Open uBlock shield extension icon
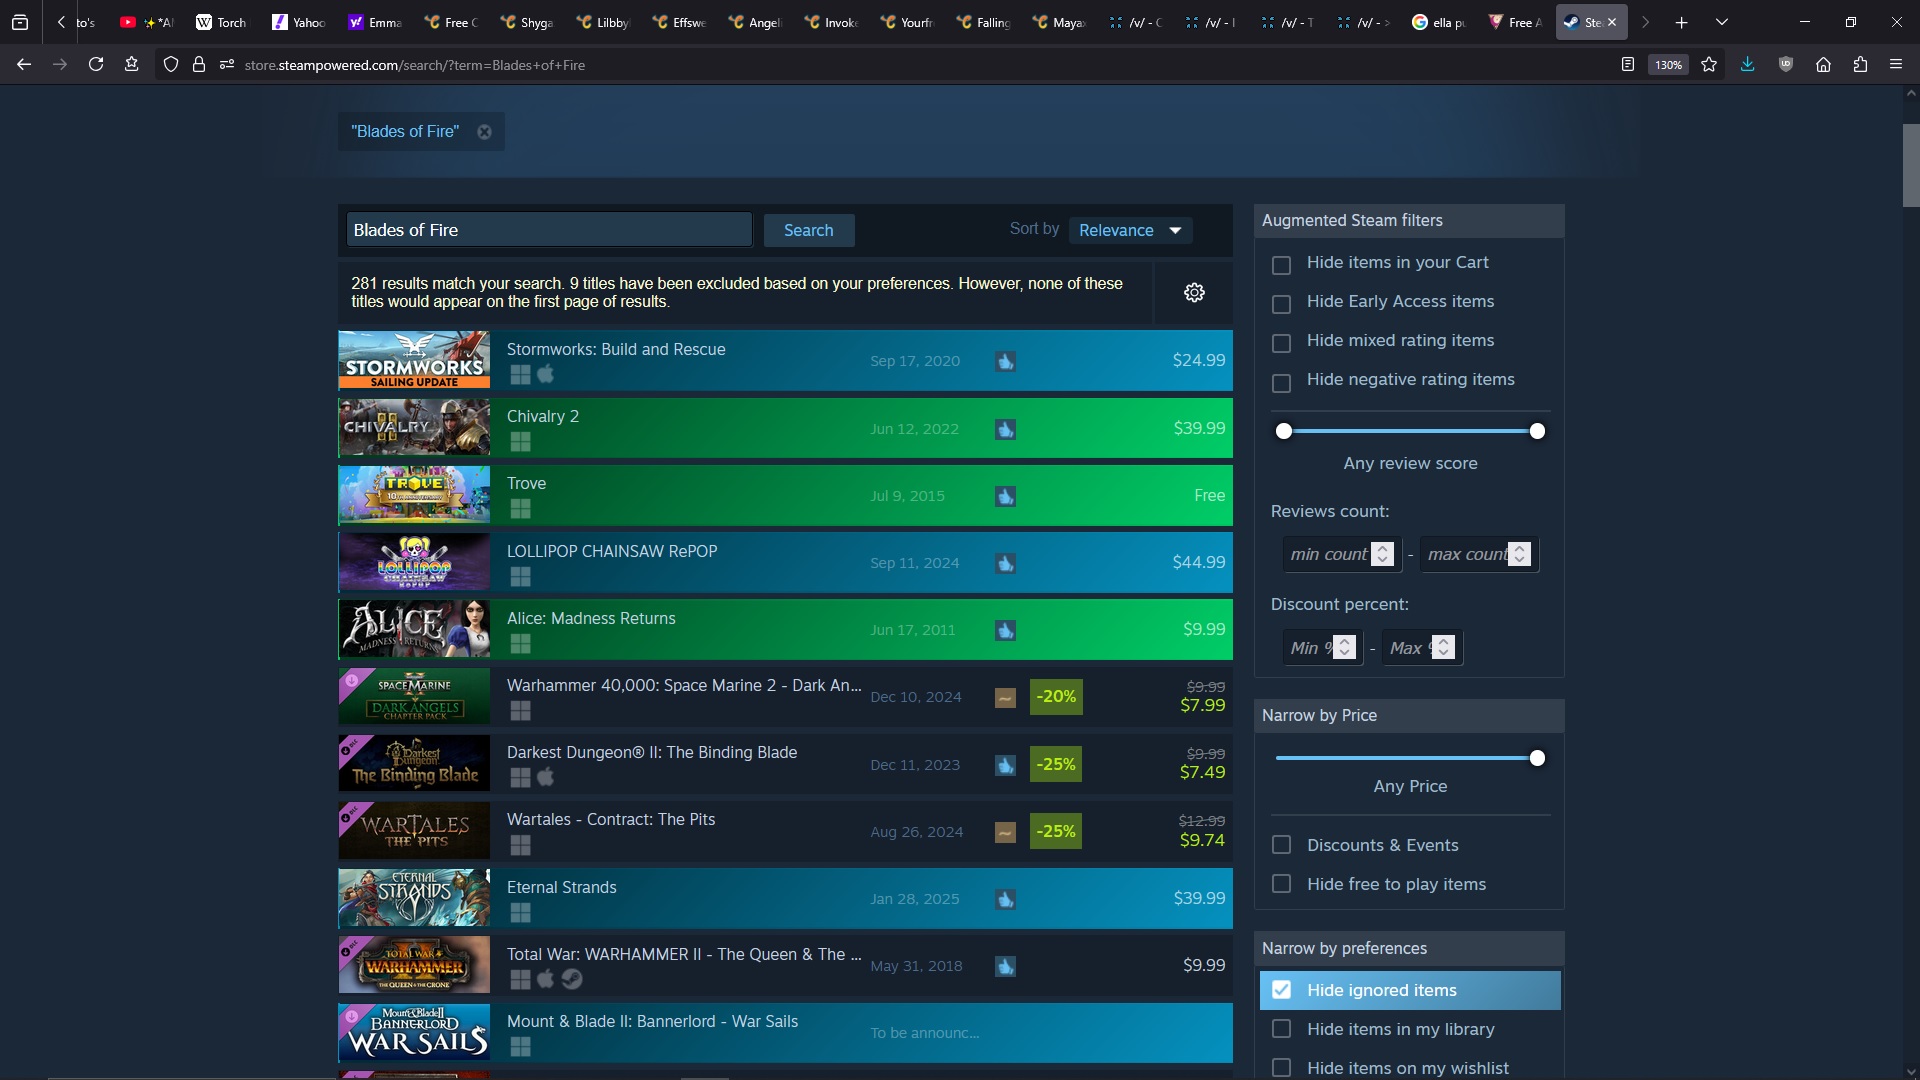The width and height of the screenshot is (1920, 1080). (x=1786, y=64)
